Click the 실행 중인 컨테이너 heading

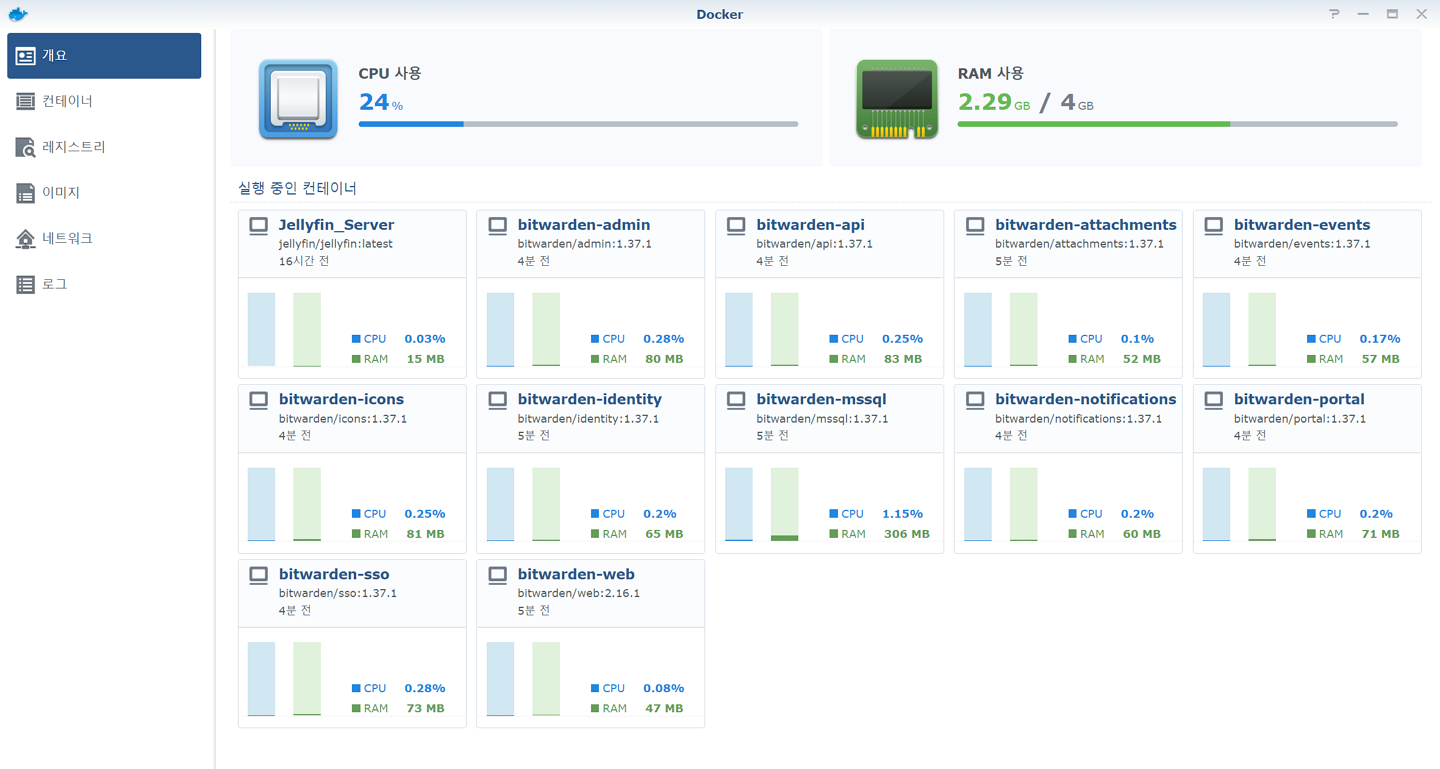tap(297, 188)
